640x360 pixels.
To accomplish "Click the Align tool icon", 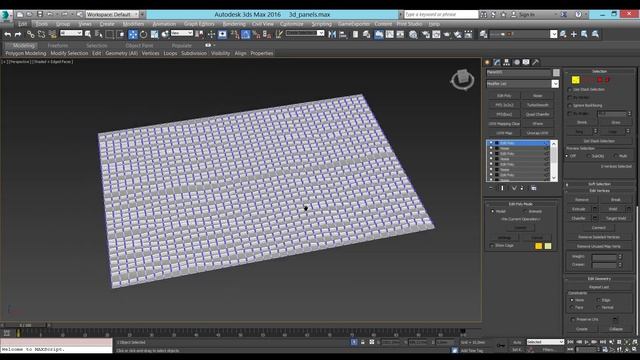I will click(x=343, y=35).
